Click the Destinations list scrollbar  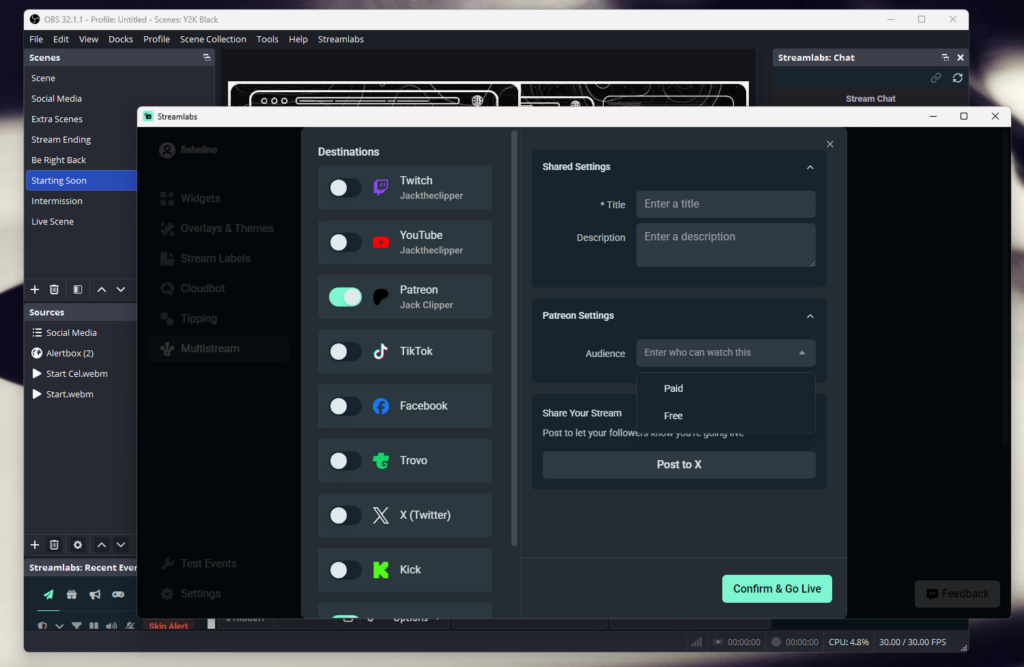click(515, 338)
